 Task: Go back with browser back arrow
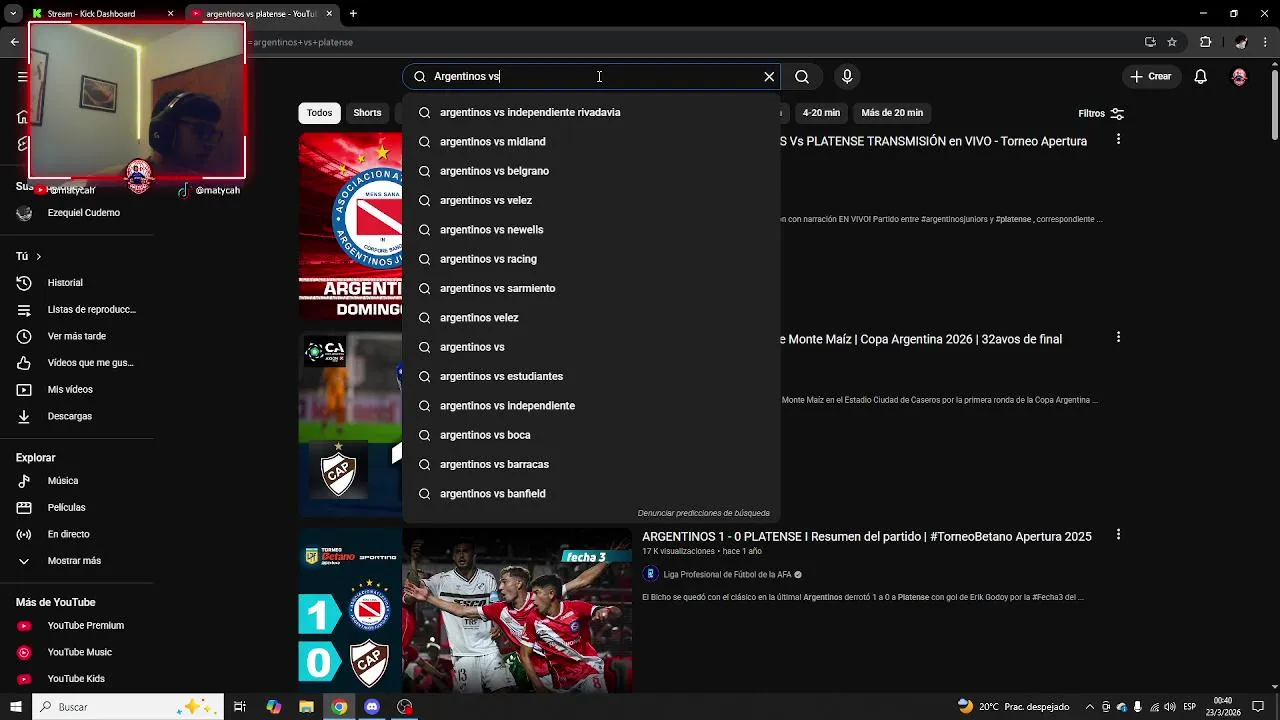click(x=14, y=42)
